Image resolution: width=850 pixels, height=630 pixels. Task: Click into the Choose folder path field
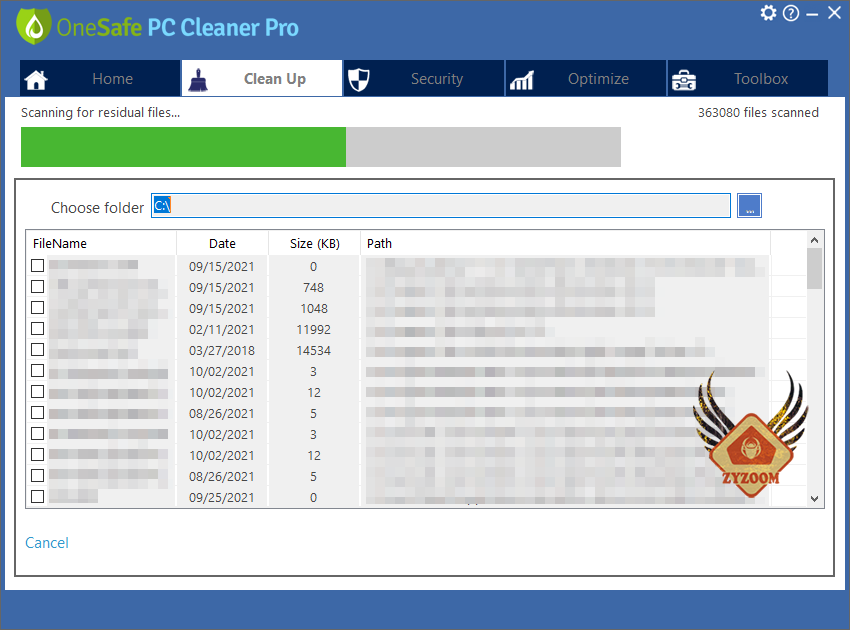(x=441, y=205)
